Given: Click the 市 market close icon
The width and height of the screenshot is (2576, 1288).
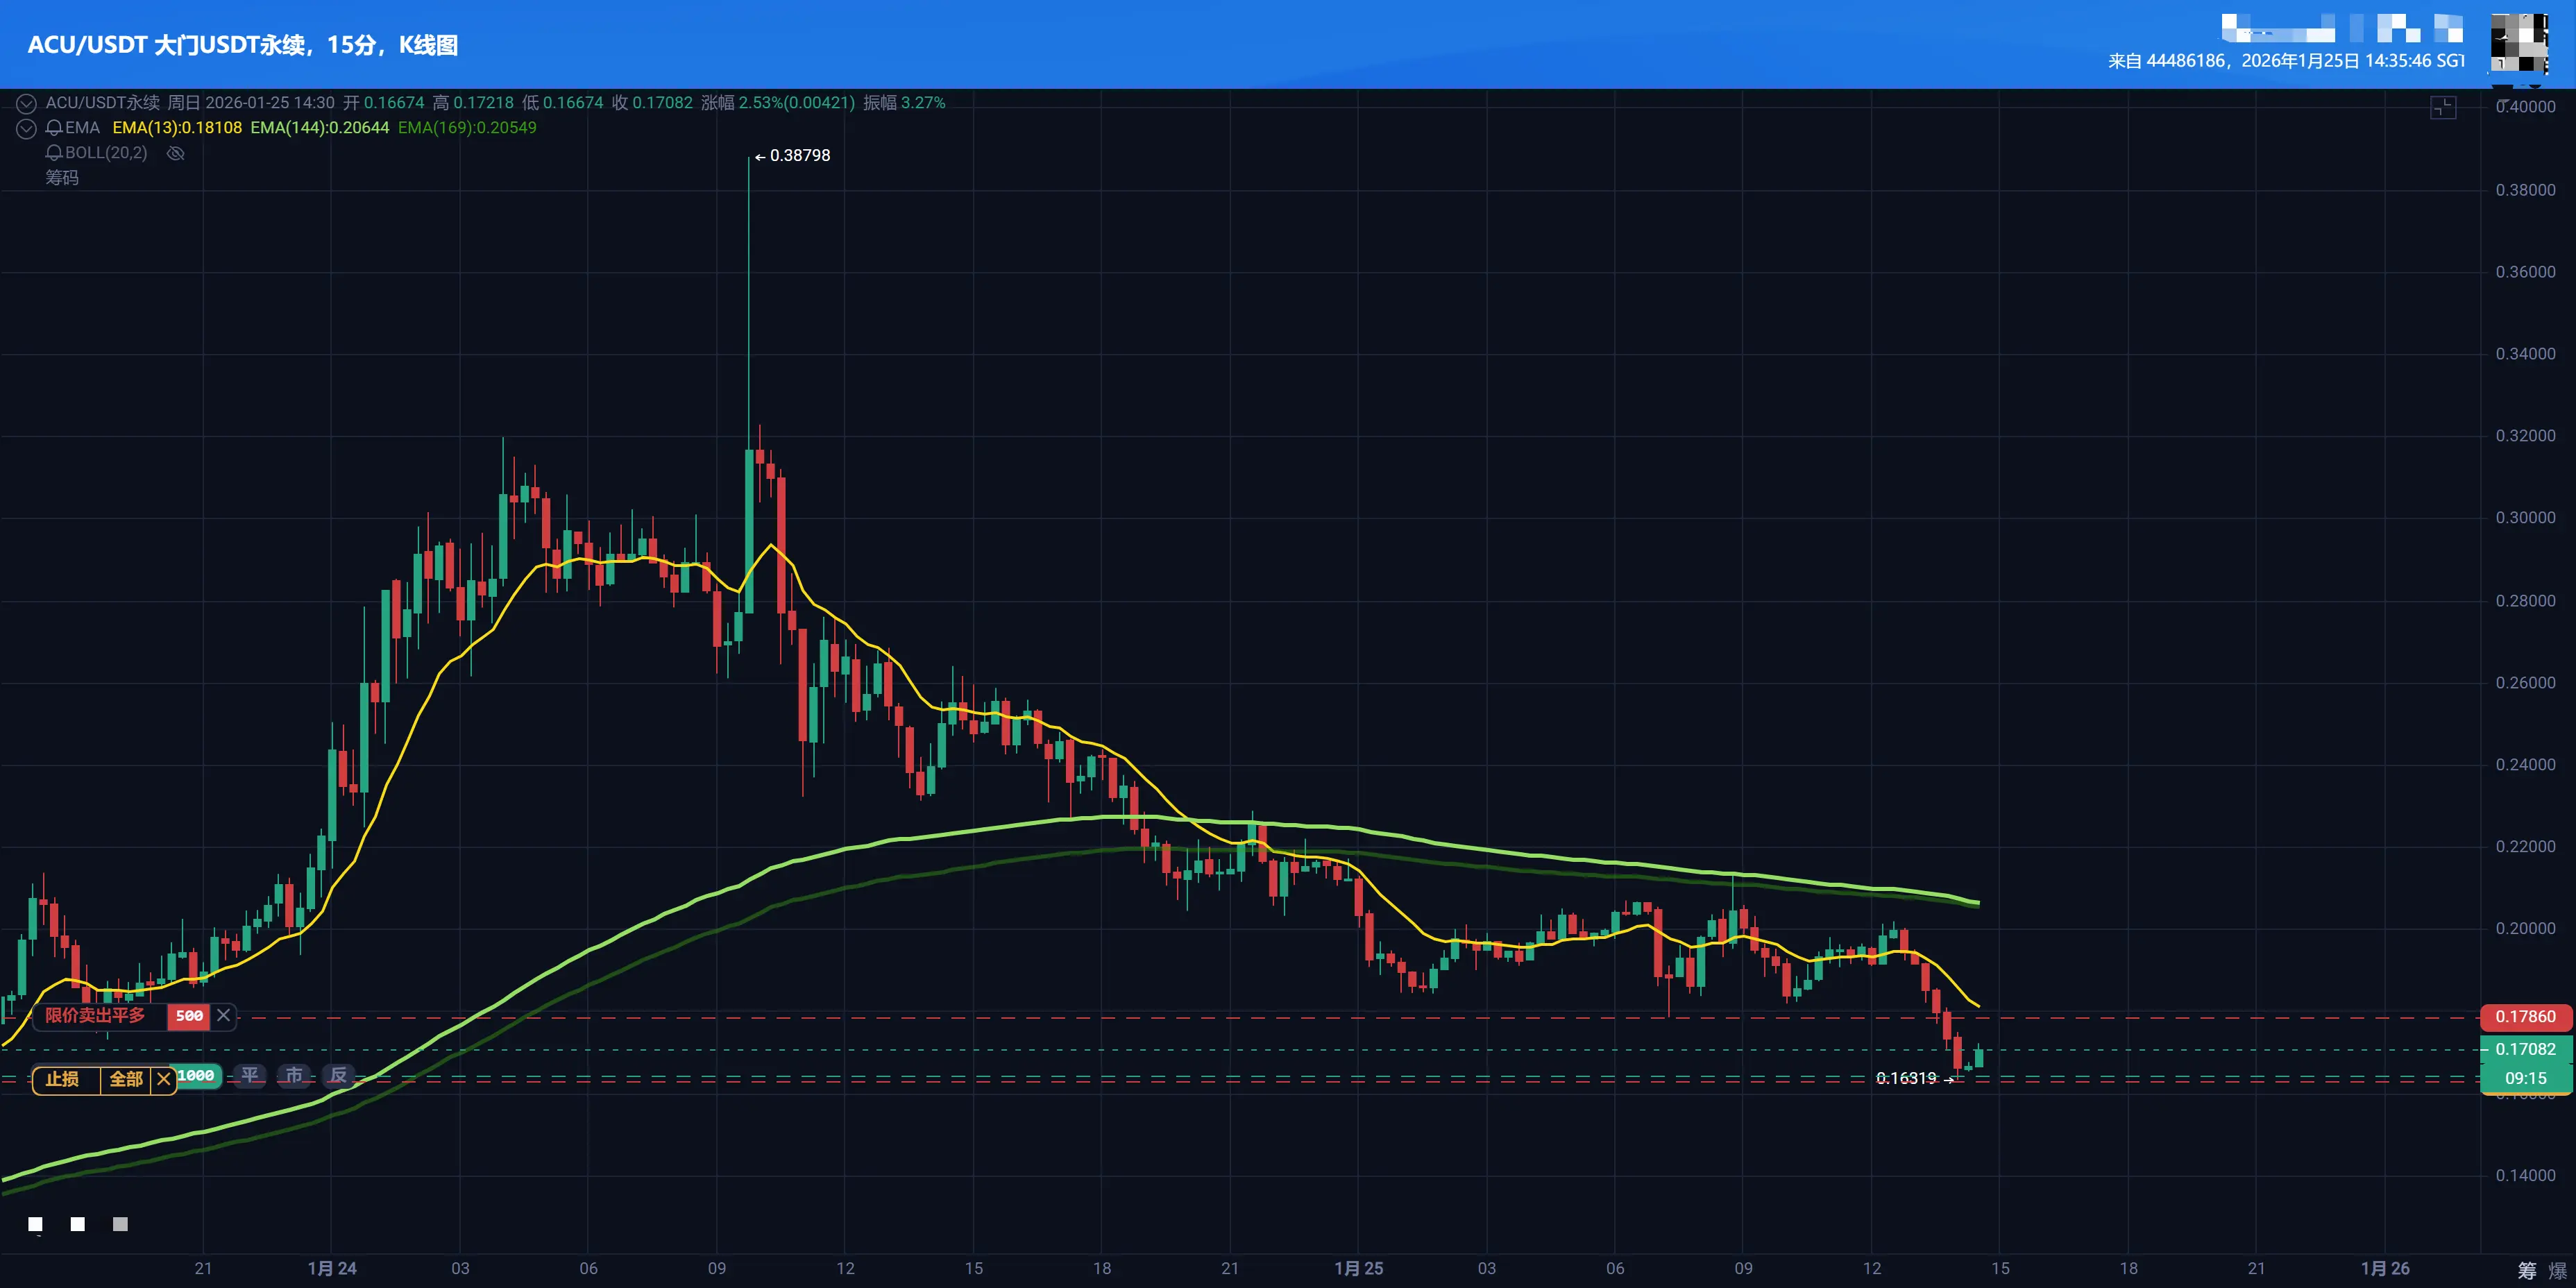Looking at the screenshot, I should coord(294,1076).
